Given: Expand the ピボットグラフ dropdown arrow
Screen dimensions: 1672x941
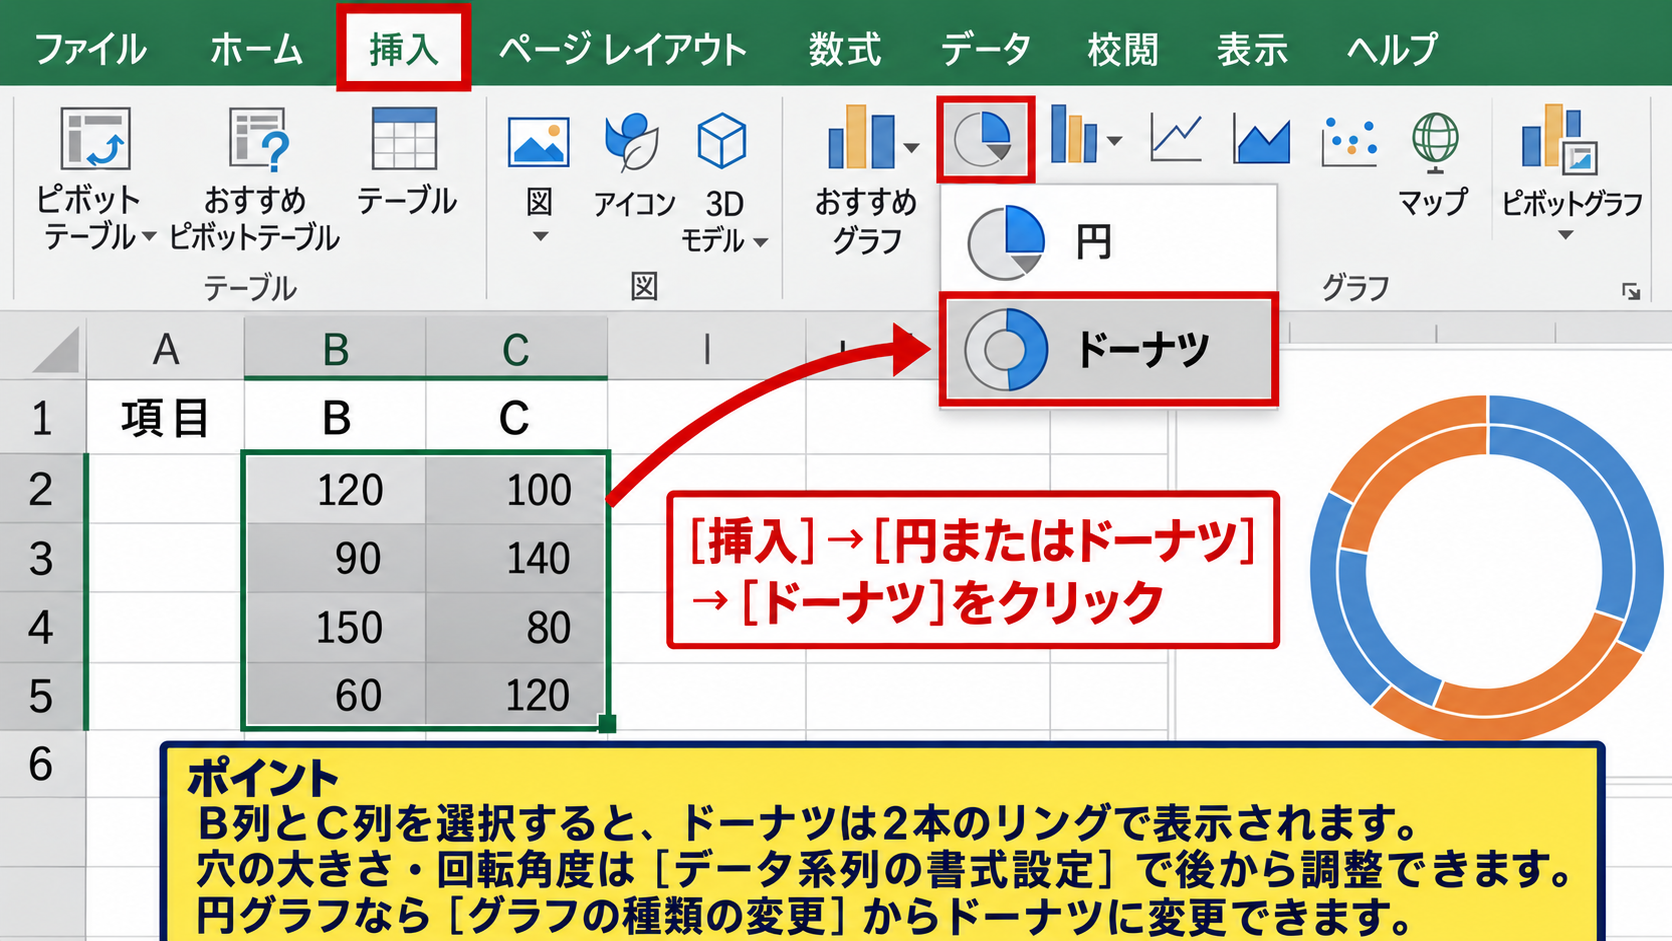Looking at the screenshot, I should tap(1566, 236).
